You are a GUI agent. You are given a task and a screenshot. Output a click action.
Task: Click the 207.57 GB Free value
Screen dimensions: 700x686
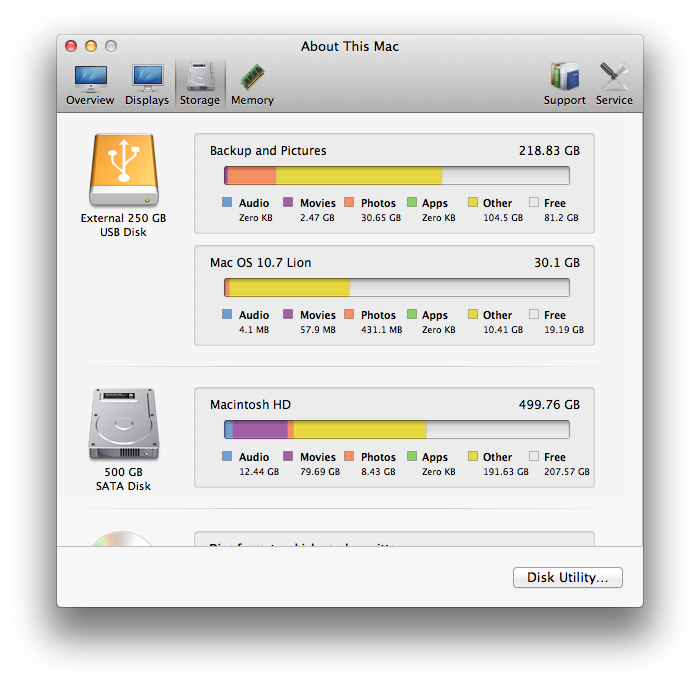pyautogui.click(x=567, y=472)
